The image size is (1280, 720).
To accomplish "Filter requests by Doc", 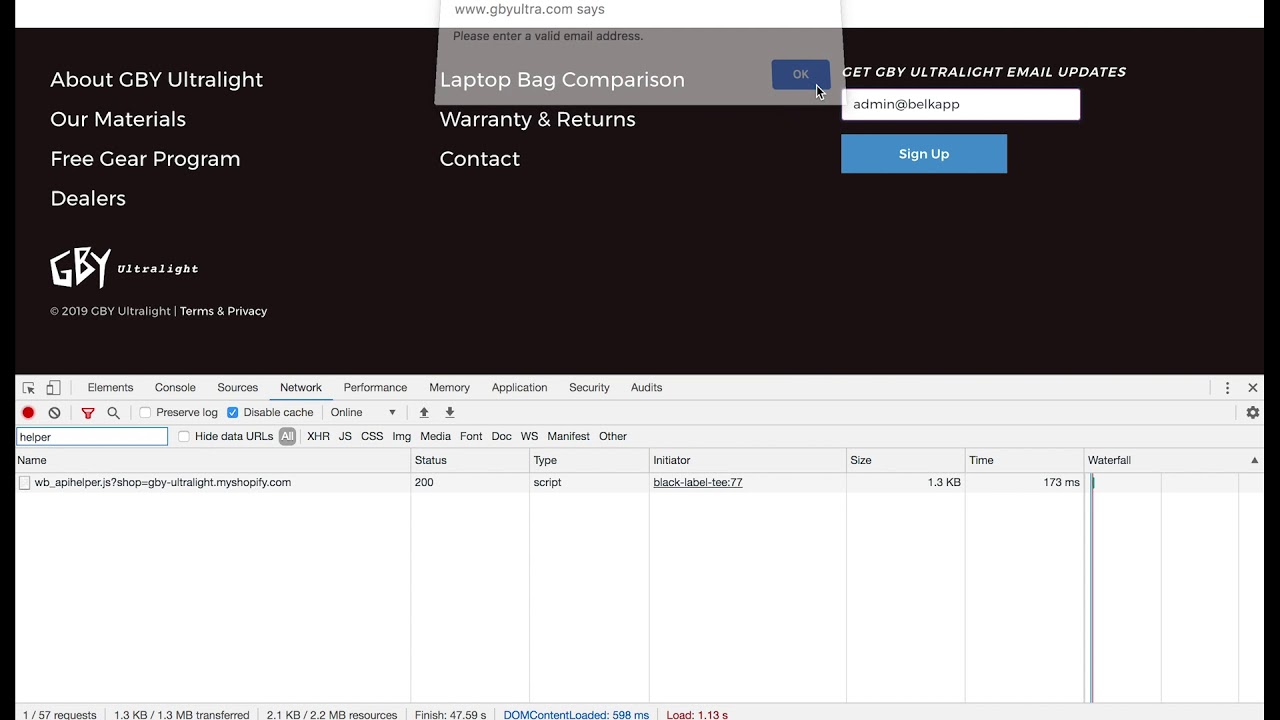I will (501, 436).
